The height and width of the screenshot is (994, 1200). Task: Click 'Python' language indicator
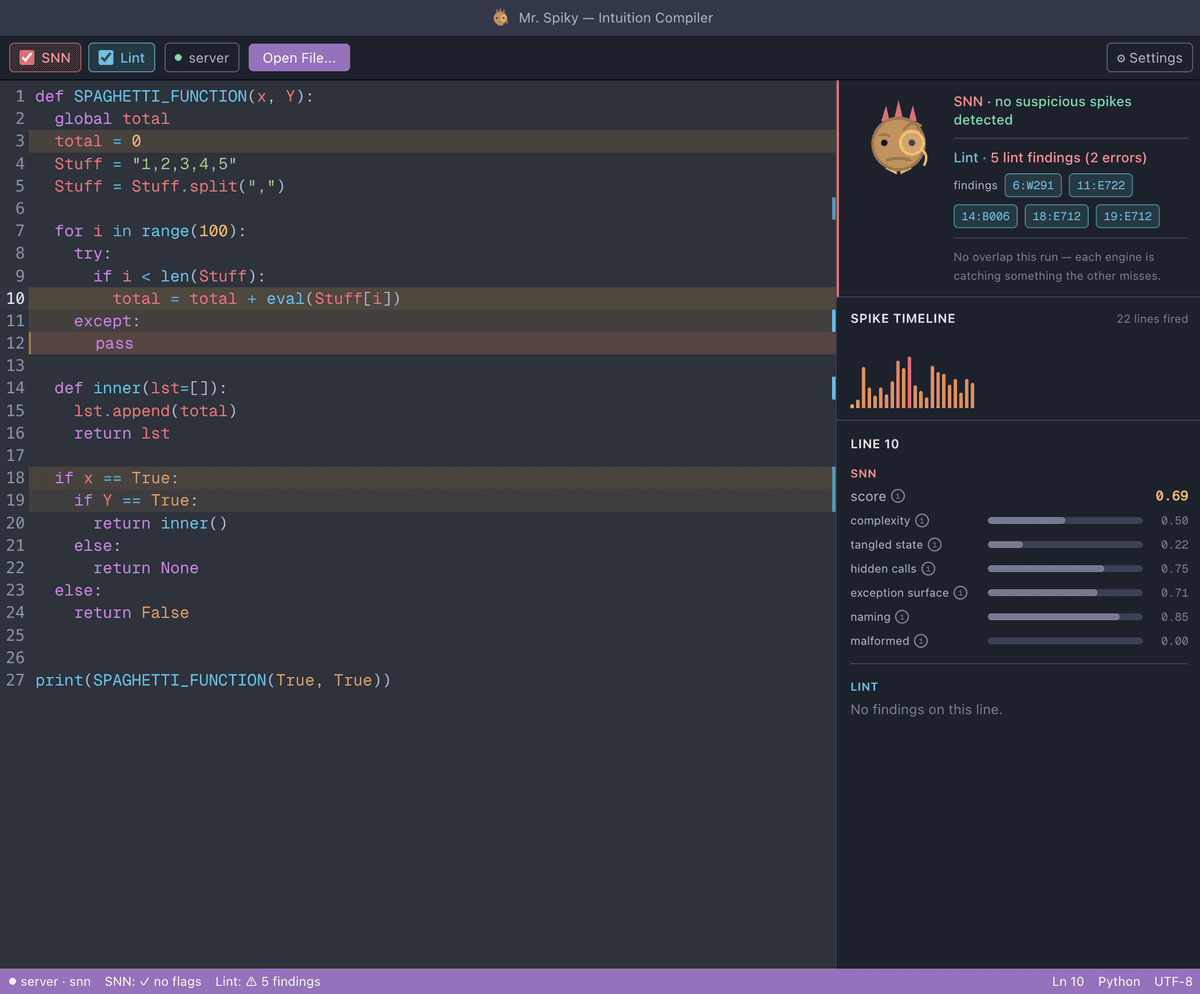(1119, 982)
